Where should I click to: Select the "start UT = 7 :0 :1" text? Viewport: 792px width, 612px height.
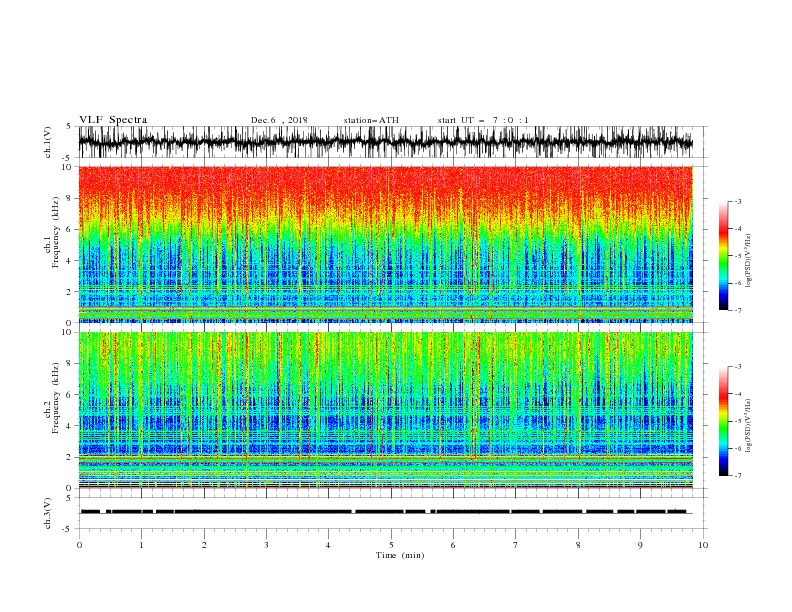tap(483, 120)
